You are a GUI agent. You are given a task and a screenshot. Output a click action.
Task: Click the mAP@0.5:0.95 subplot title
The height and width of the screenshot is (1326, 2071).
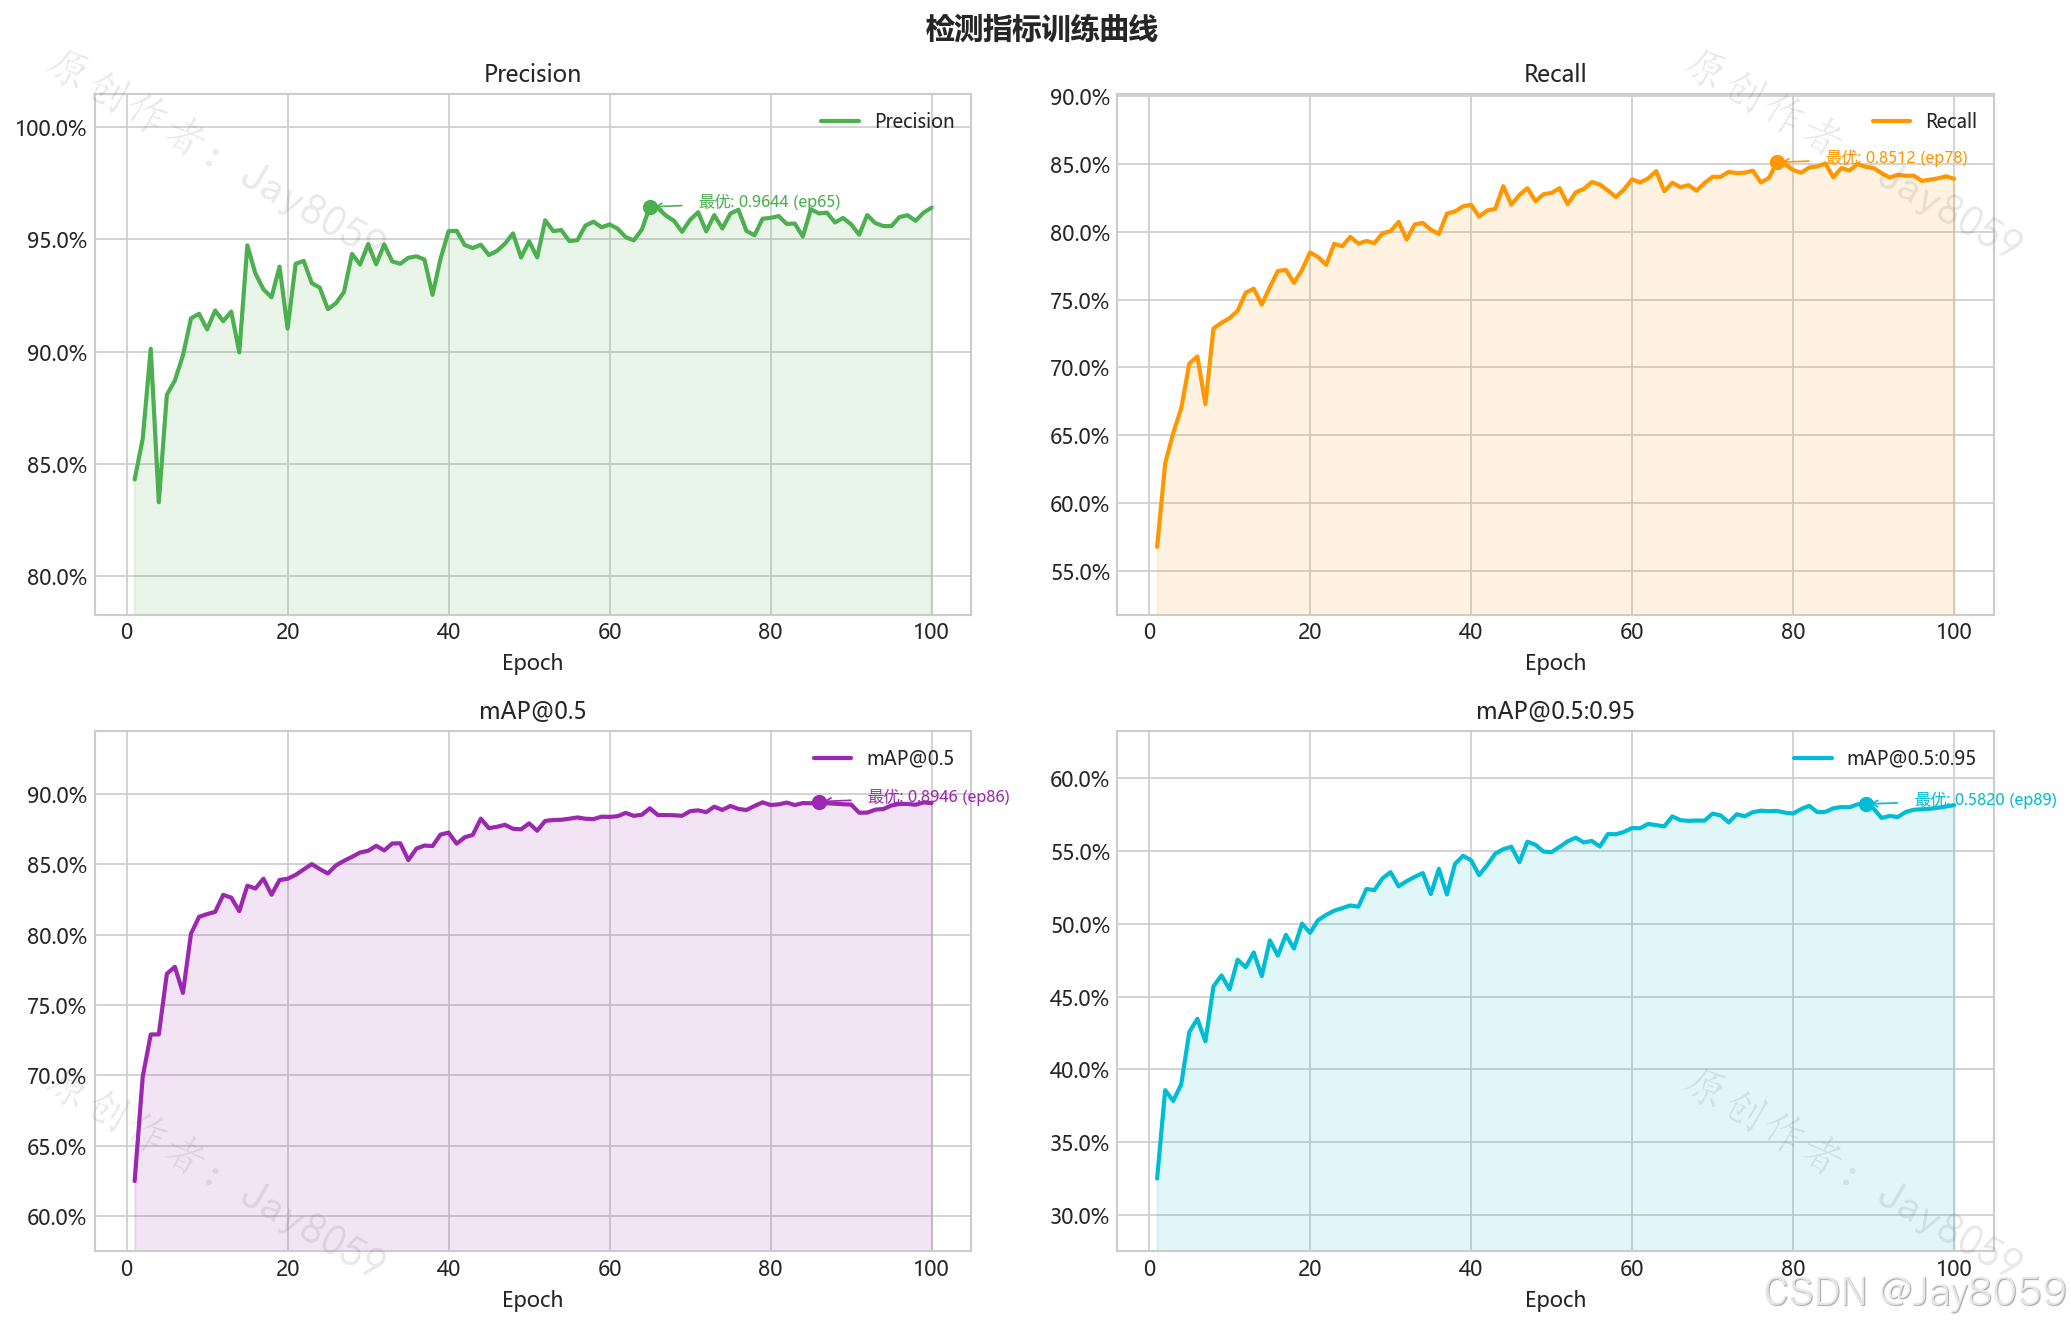(x=1554, y=711)
